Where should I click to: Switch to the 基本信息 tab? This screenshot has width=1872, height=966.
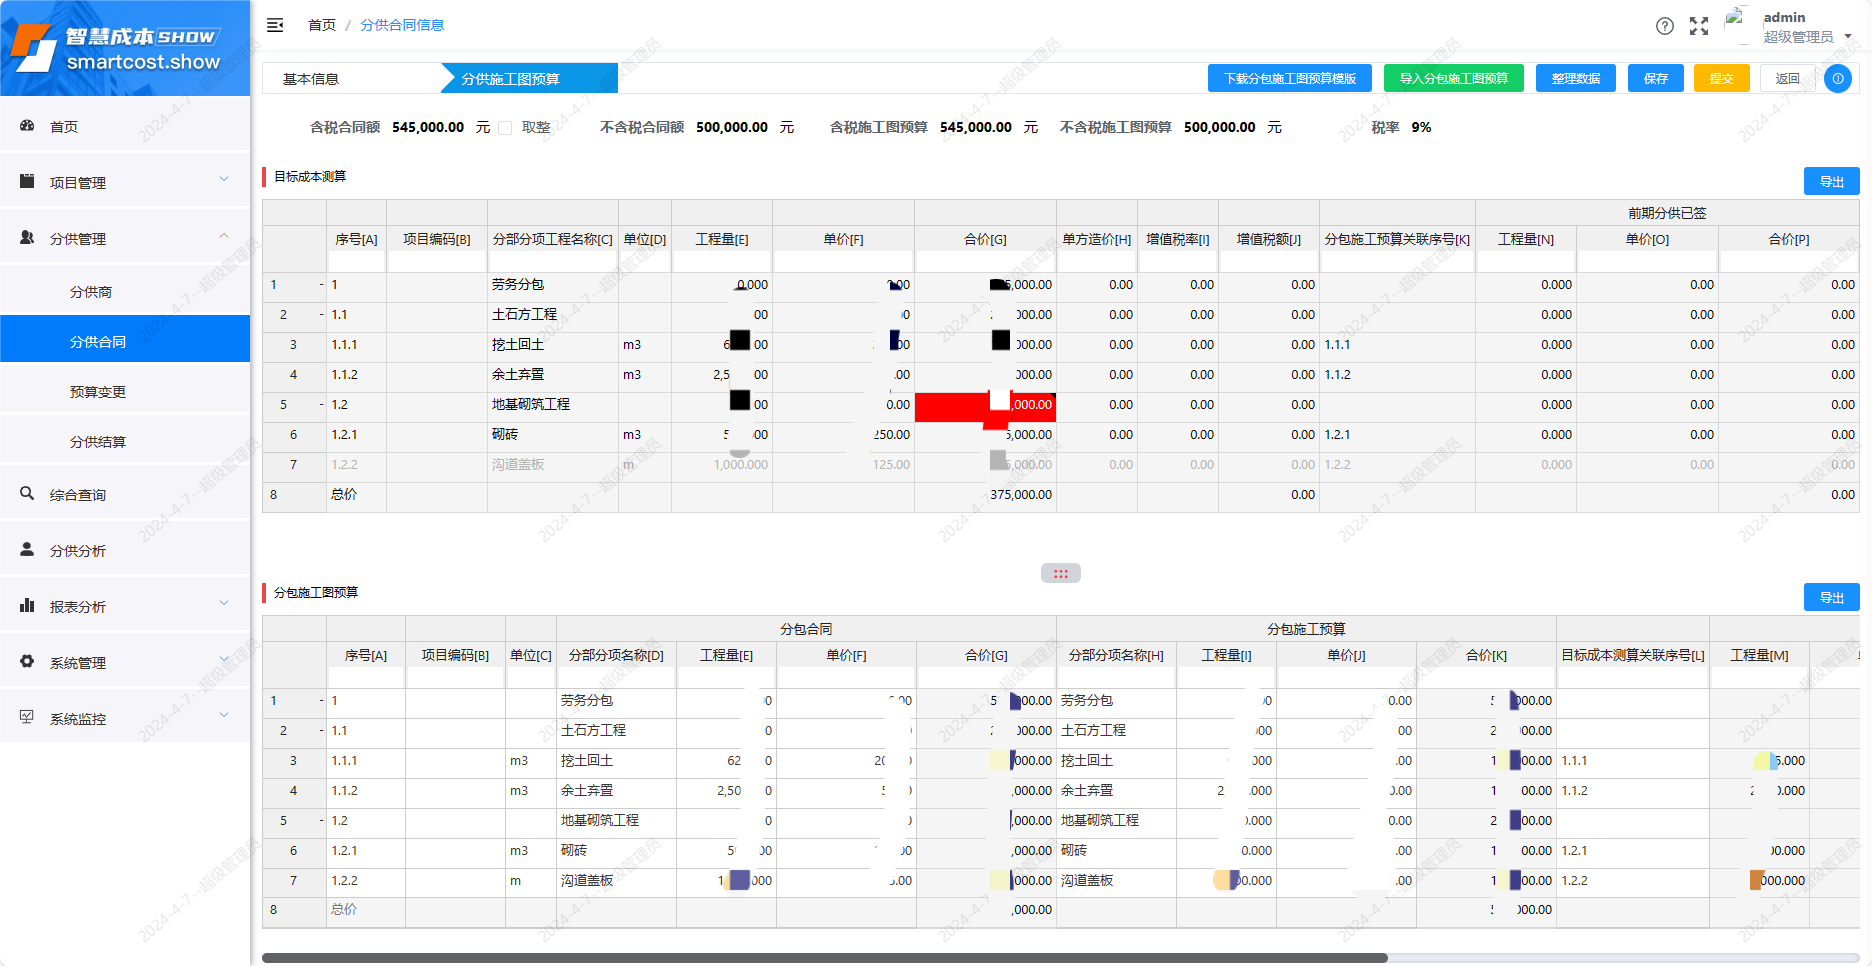311,79
